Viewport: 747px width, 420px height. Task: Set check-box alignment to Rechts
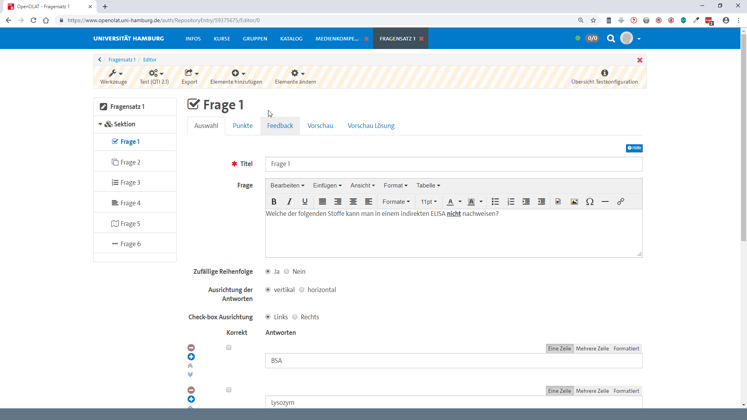[x=295, y=317]
